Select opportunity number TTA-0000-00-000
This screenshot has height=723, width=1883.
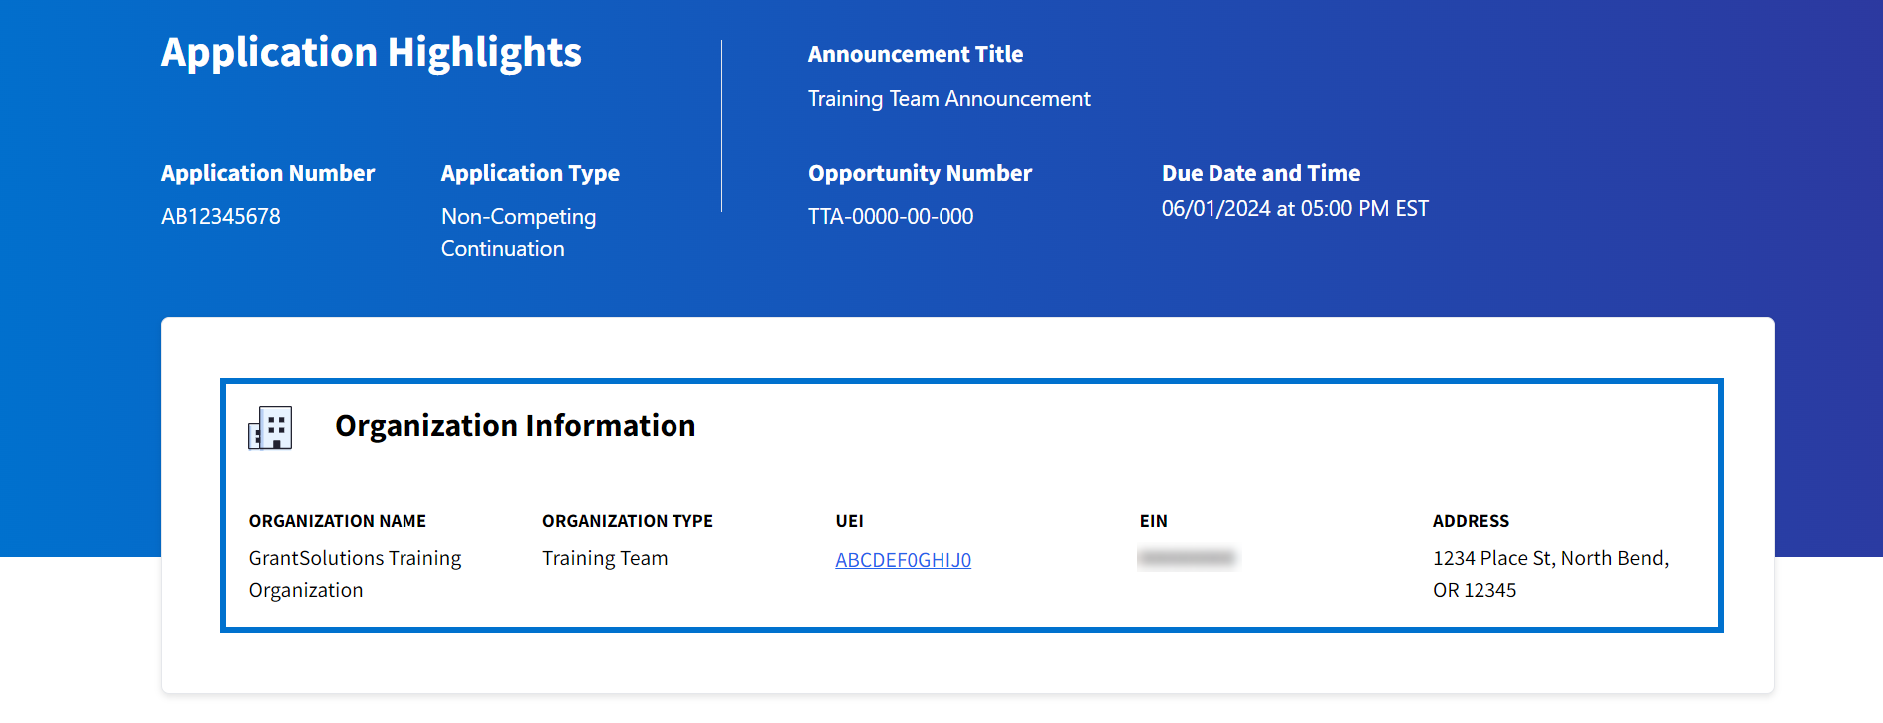pos(889,217)
